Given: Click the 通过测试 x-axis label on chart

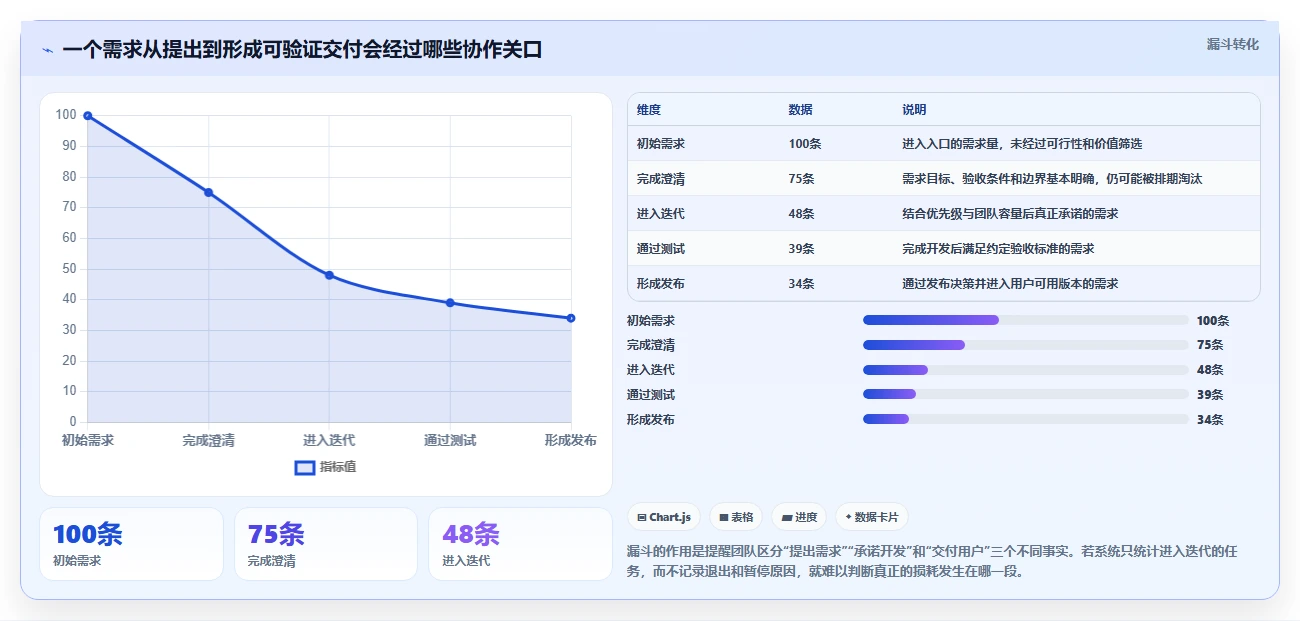Looking at the screenshot, I should 450,440.
